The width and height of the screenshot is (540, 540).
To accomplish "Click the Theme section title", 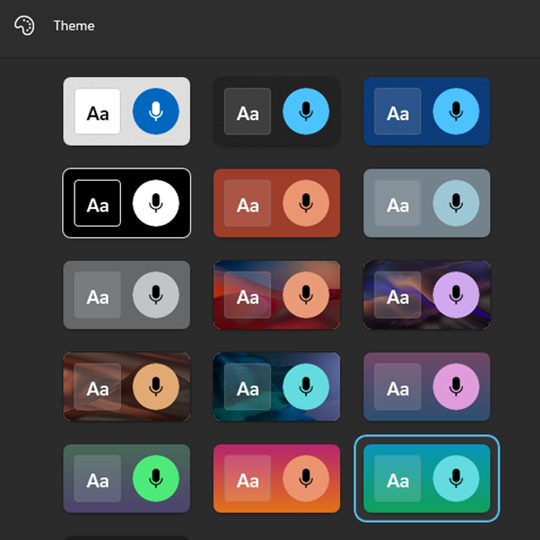I will pos(74,26).
